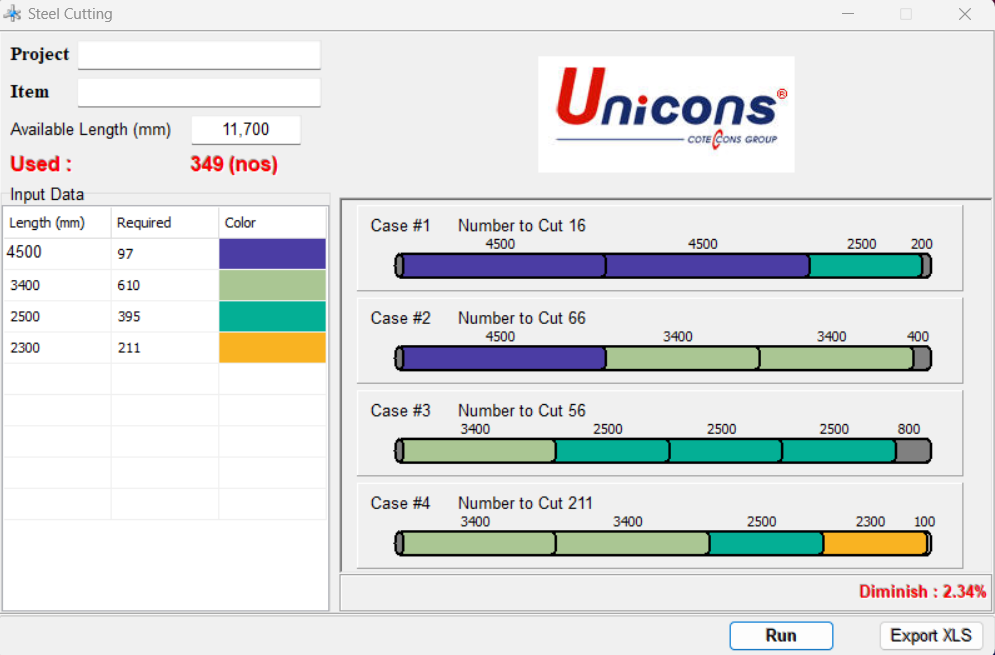
Task: Edit the Available Length field showing 11,700
Action: (246, 129)
